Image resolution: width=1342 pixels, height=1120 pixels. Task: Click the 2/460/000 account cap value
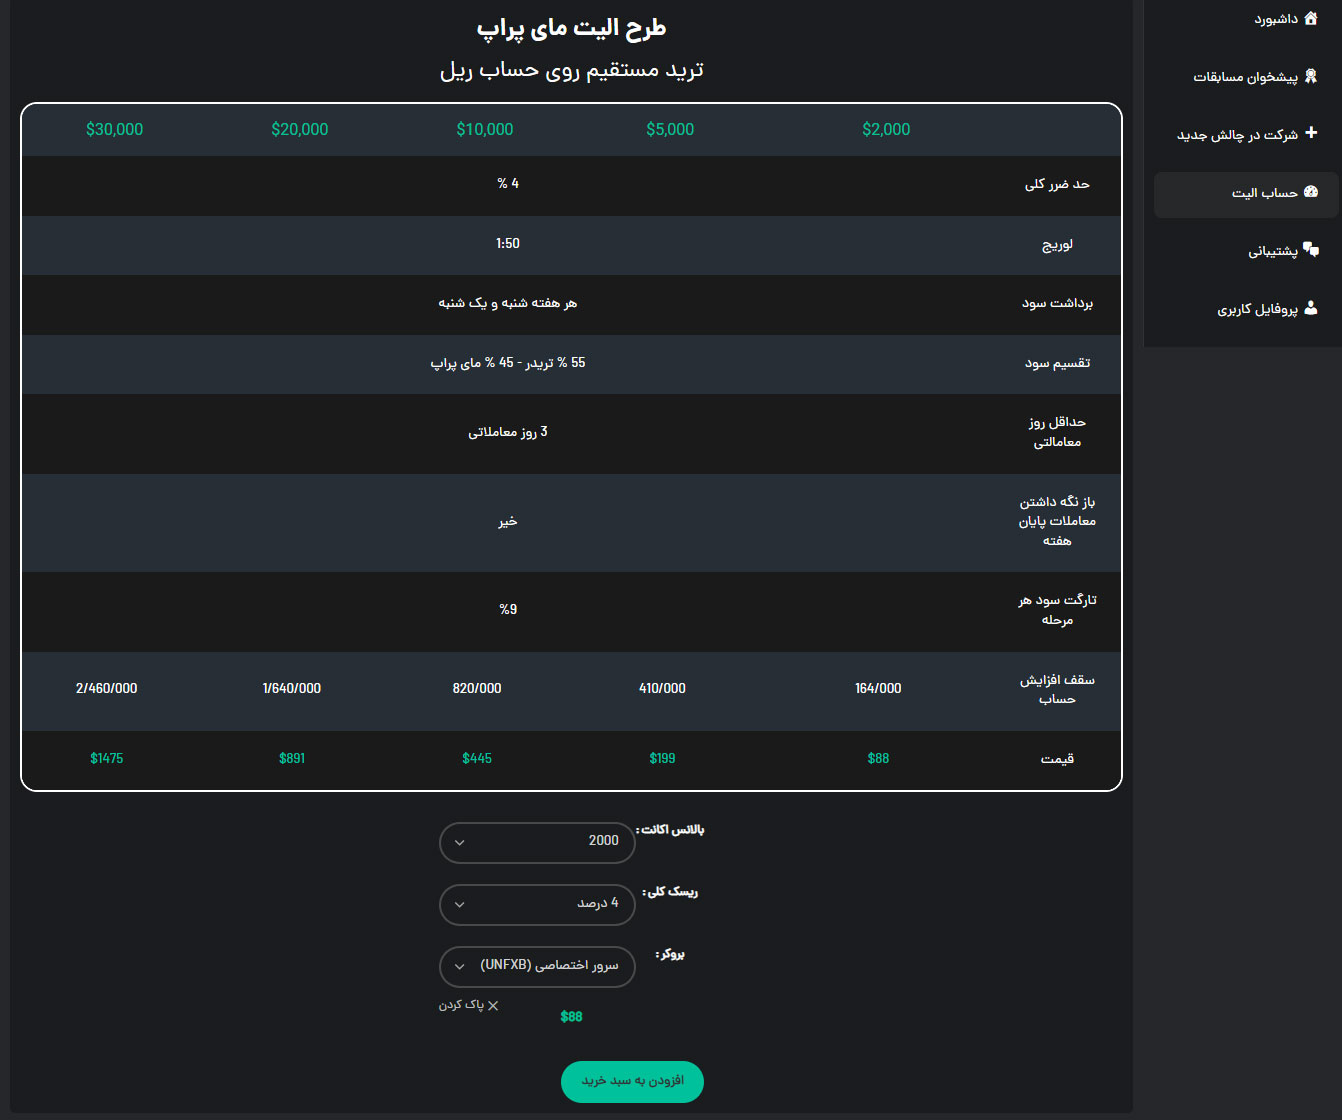point(107,688)
